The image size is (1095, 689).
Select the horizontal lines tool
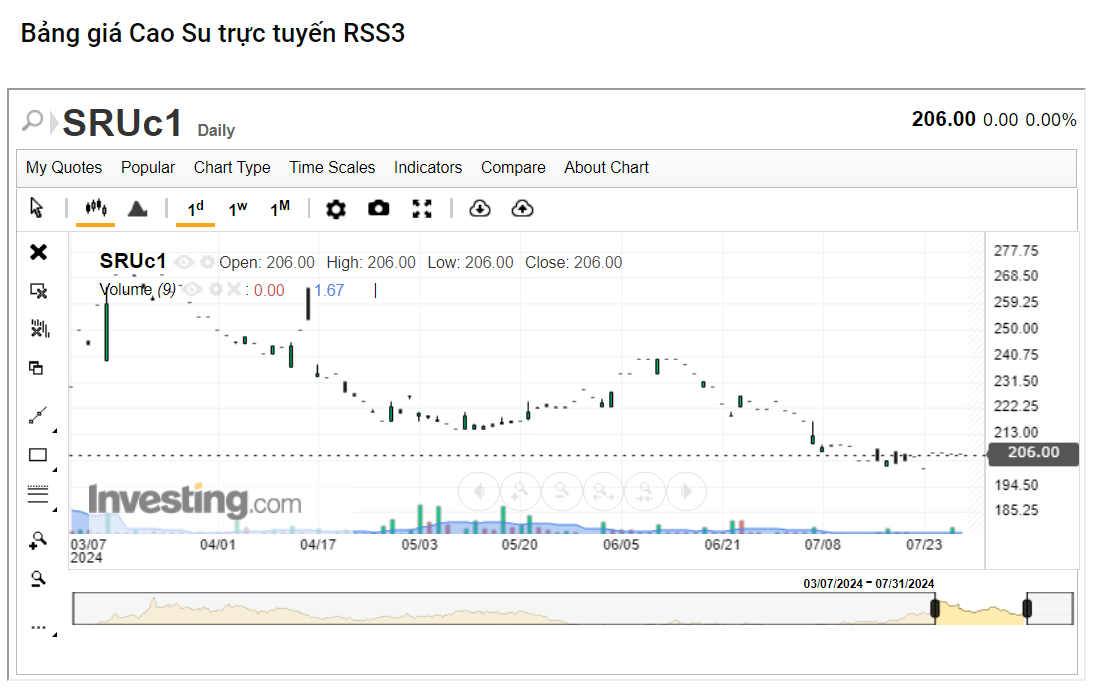tap(38, 494)
